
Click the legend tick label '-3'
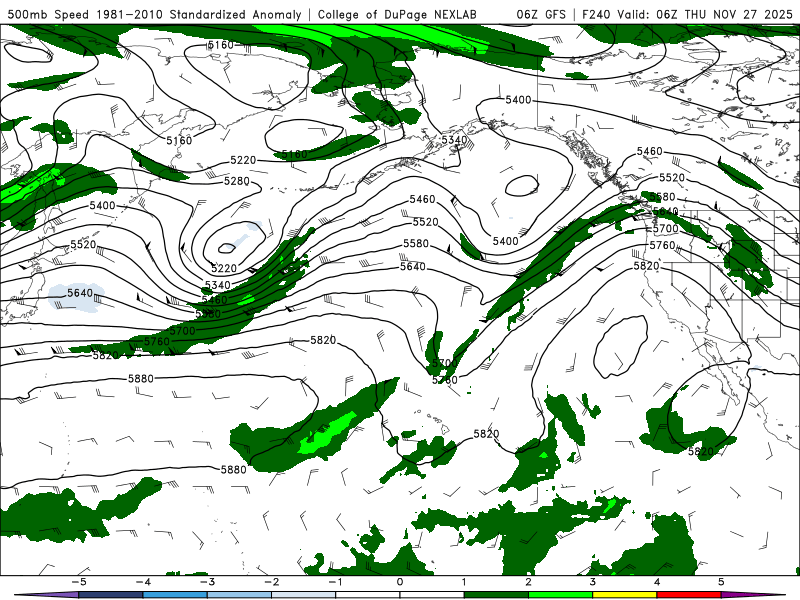[207, 582]
